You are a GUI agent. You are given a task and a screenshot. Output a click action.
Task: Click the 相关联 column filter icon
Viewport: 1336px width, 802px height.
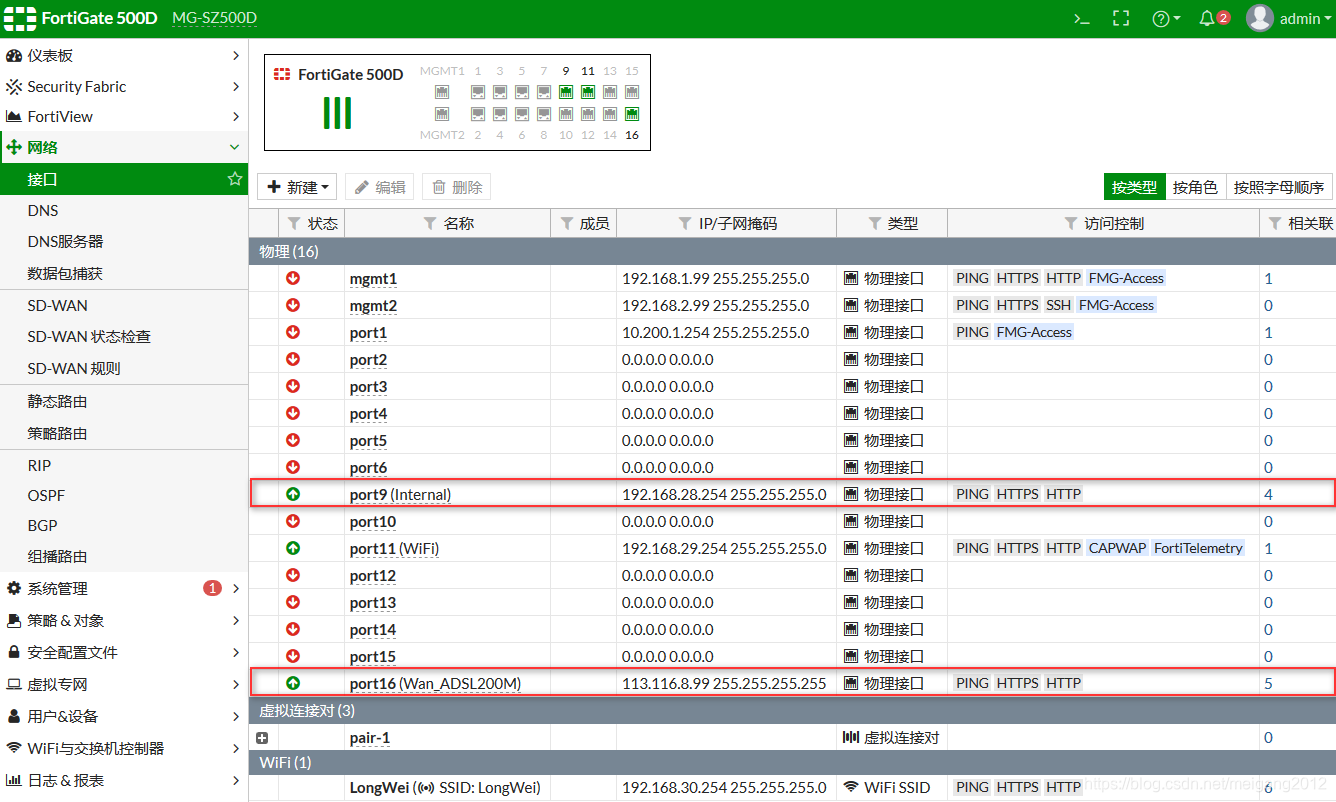[1275, 223]
